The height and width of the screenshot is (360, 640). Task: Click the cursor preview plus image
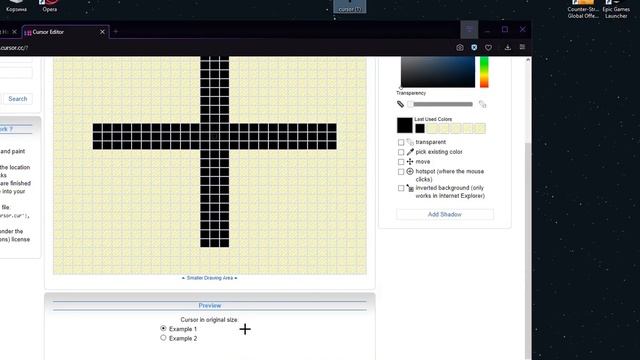[x=245, y=329]
